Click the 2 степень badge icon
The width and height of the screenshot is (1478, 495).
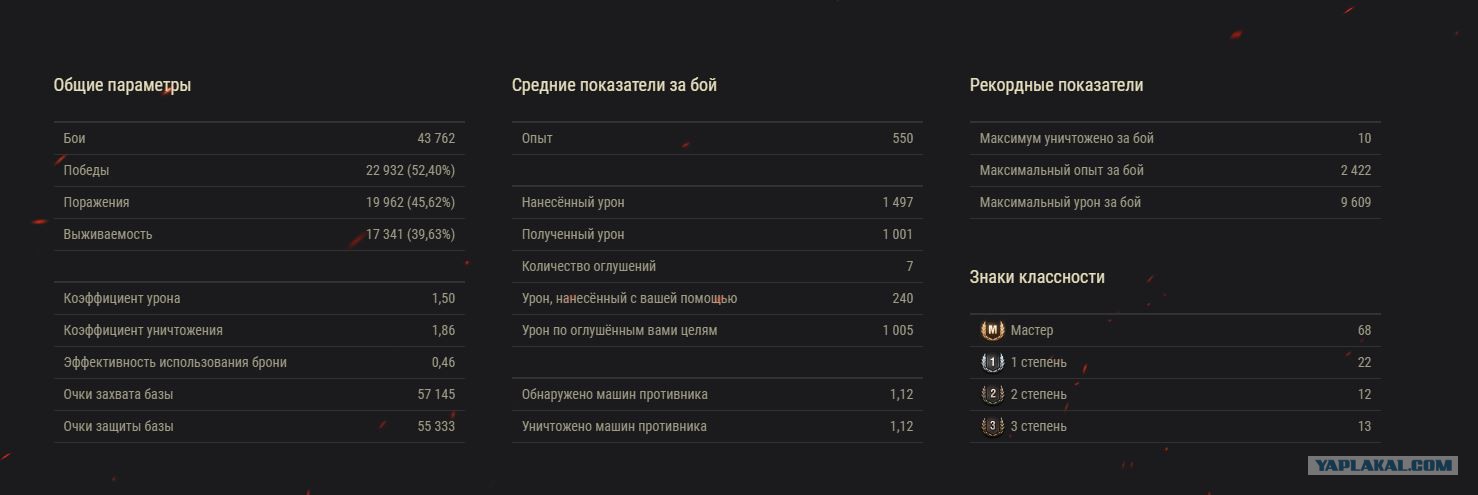point(992,394)
